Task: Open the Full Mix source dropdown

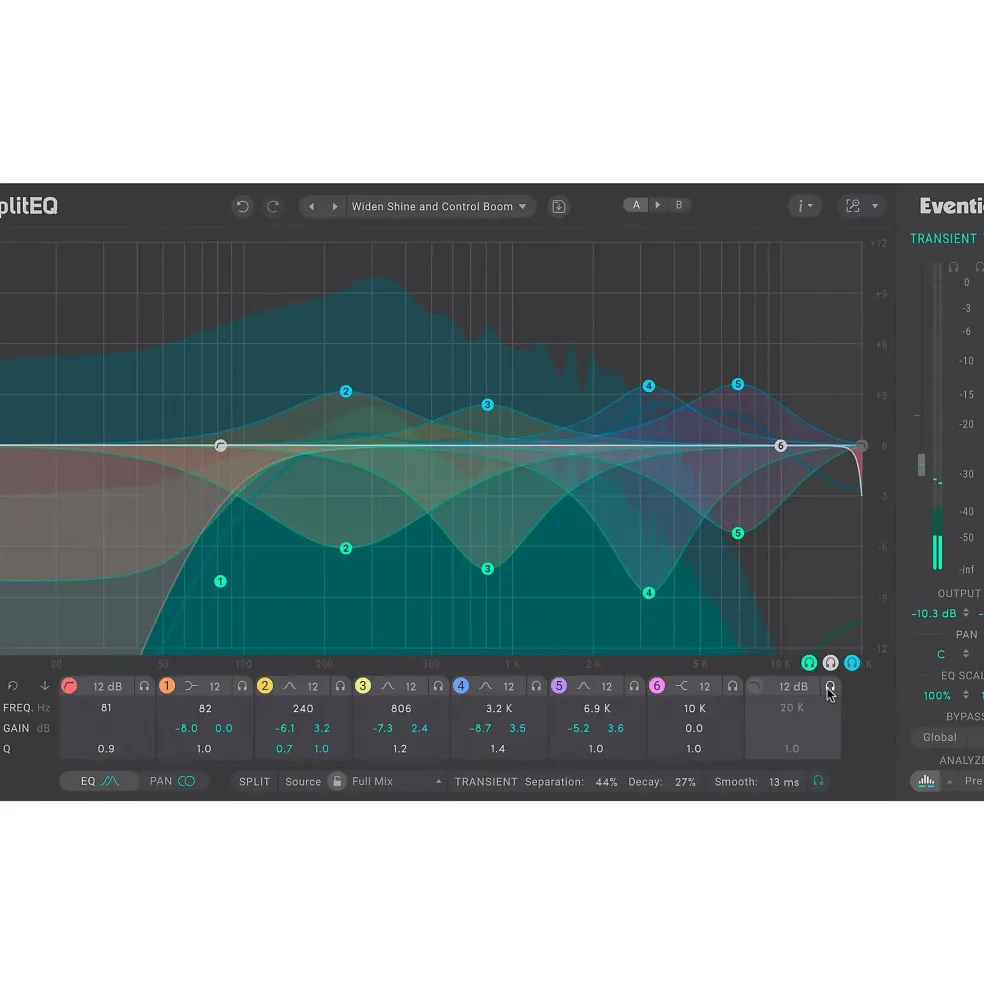Action: pos(397,781)
